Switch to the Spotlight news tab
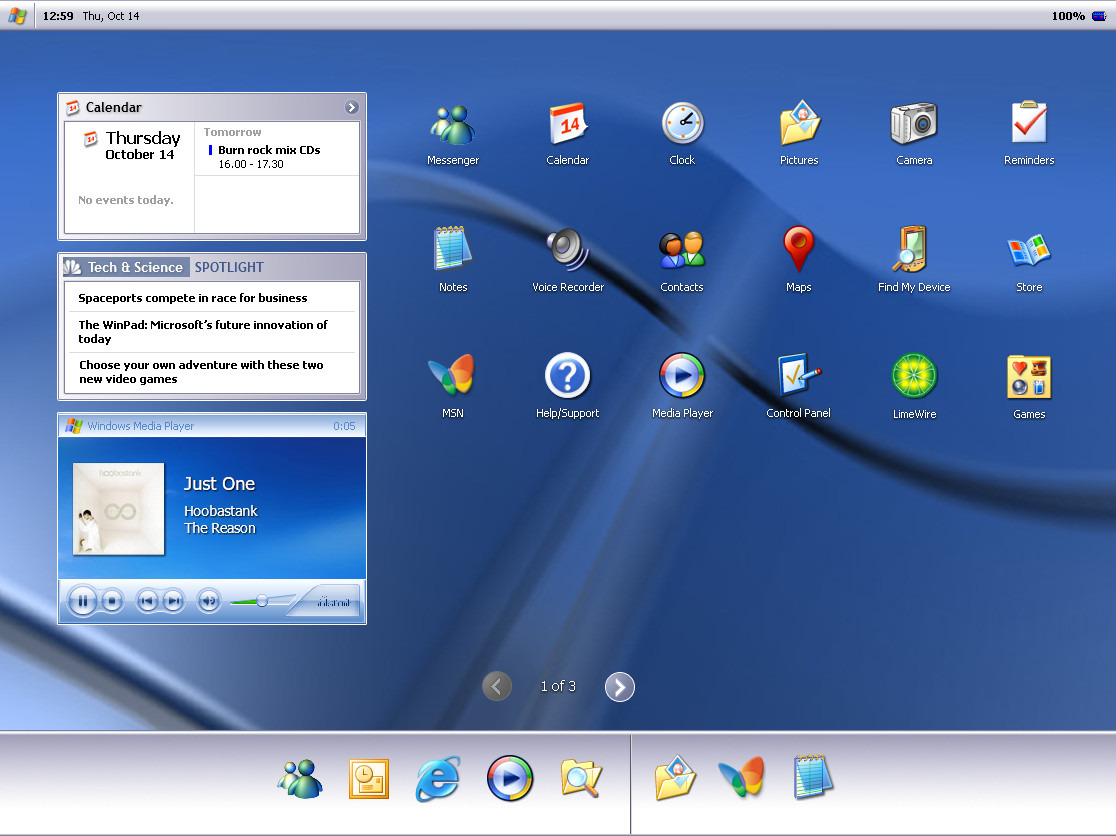 (x=229, y=267)
